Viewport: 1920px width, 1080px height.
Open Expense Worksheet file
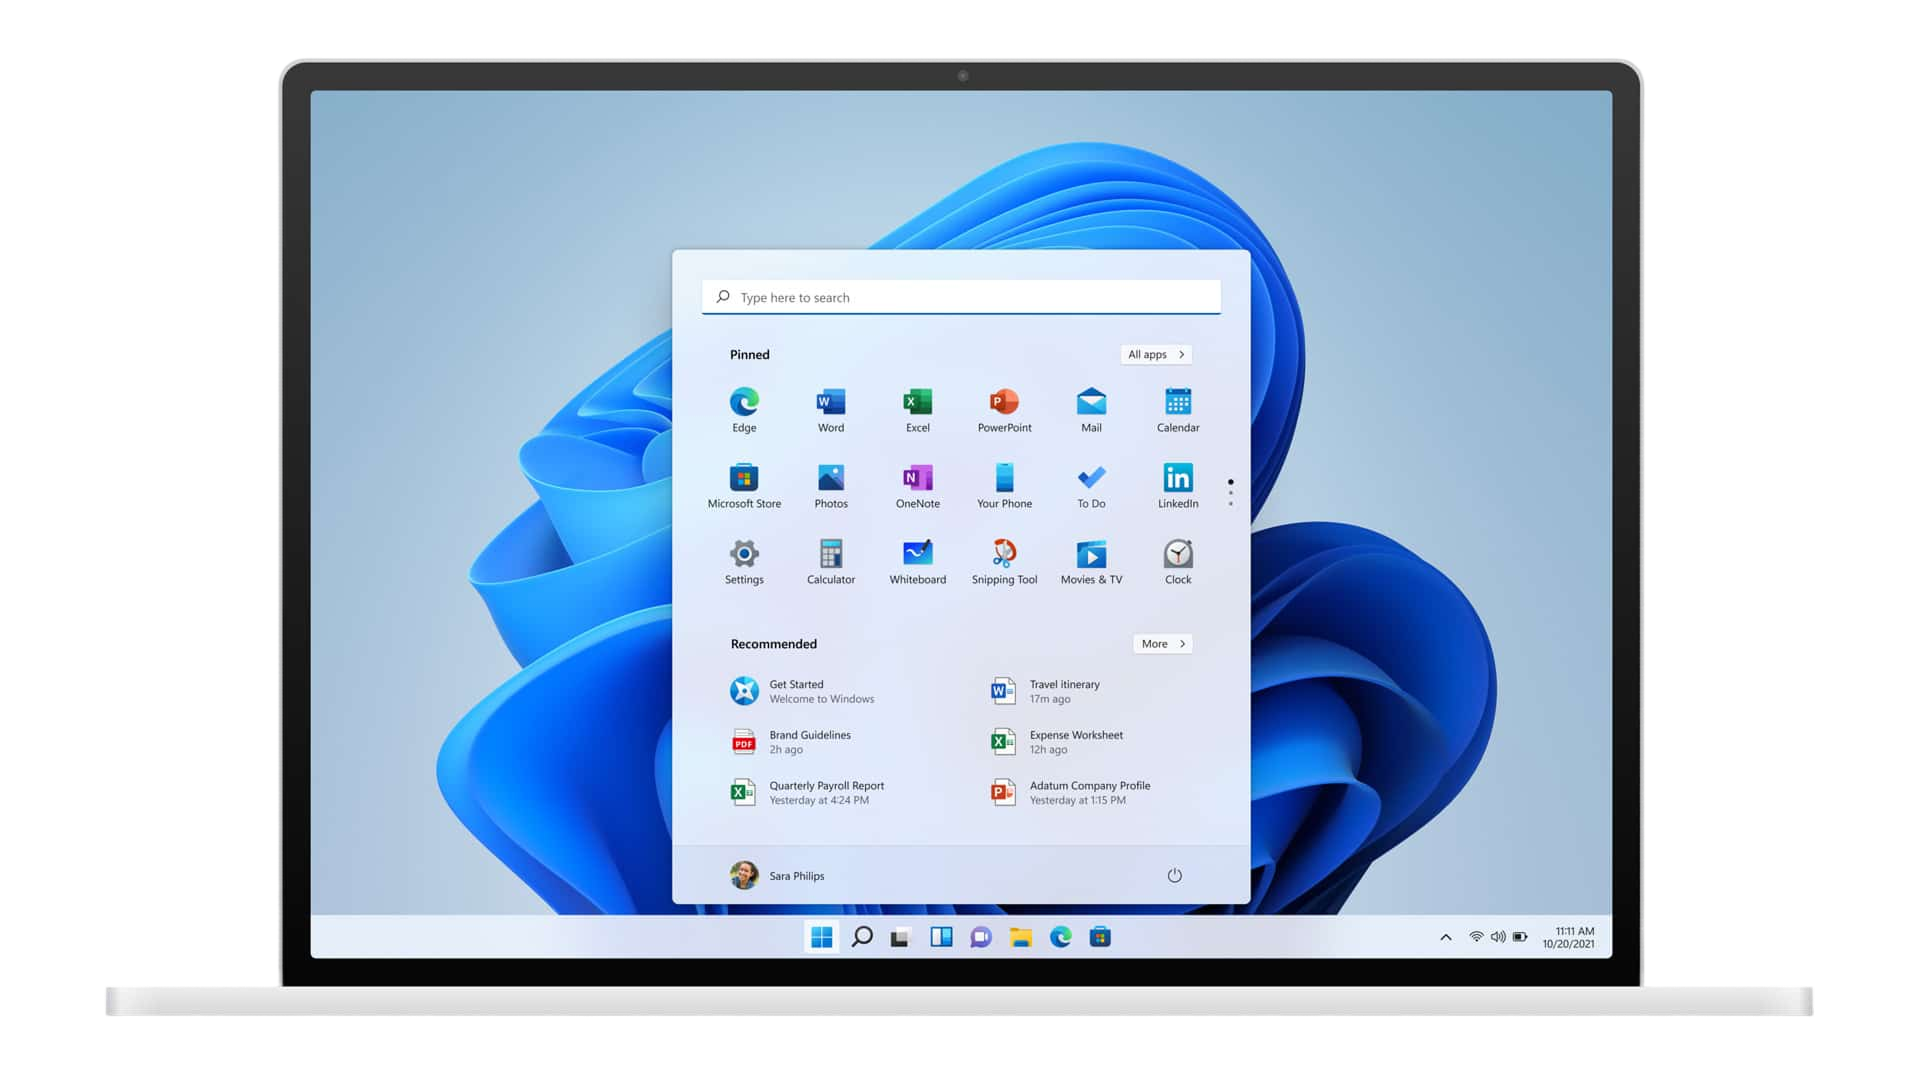(x=1058, y=742)
